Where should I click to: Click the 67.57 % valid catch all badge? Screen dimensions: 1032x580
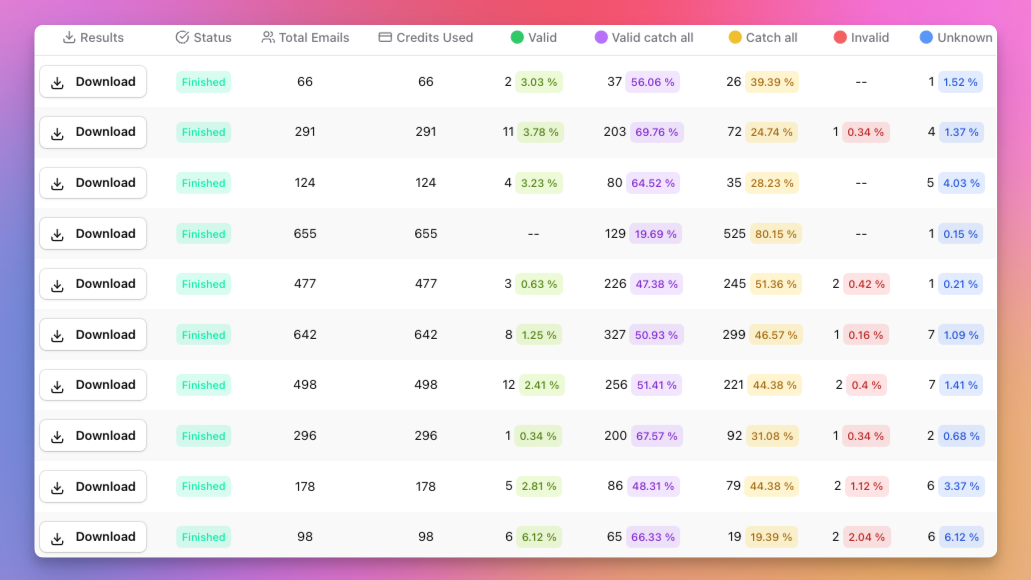(x=656, y=436)
